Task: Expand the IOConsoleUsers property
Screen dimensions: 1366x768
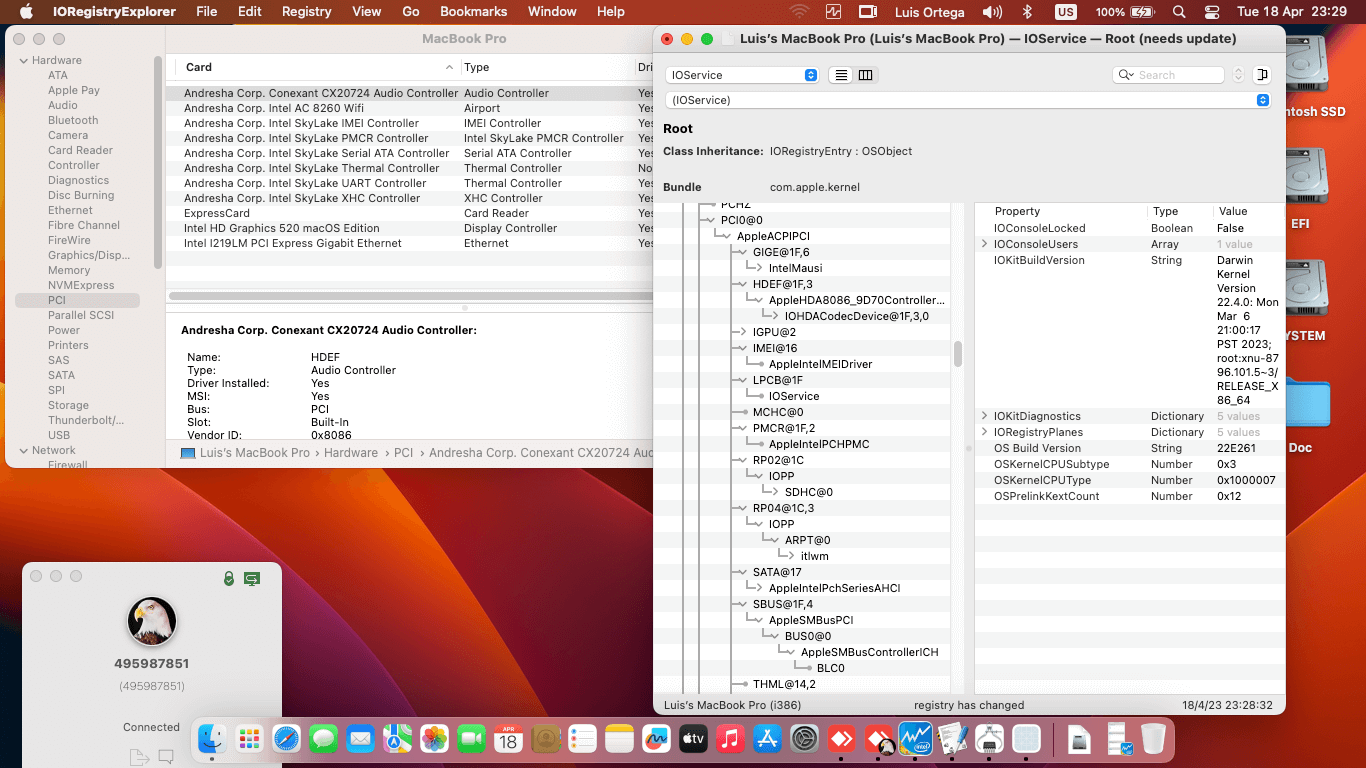Action: [x=984, y=244]
